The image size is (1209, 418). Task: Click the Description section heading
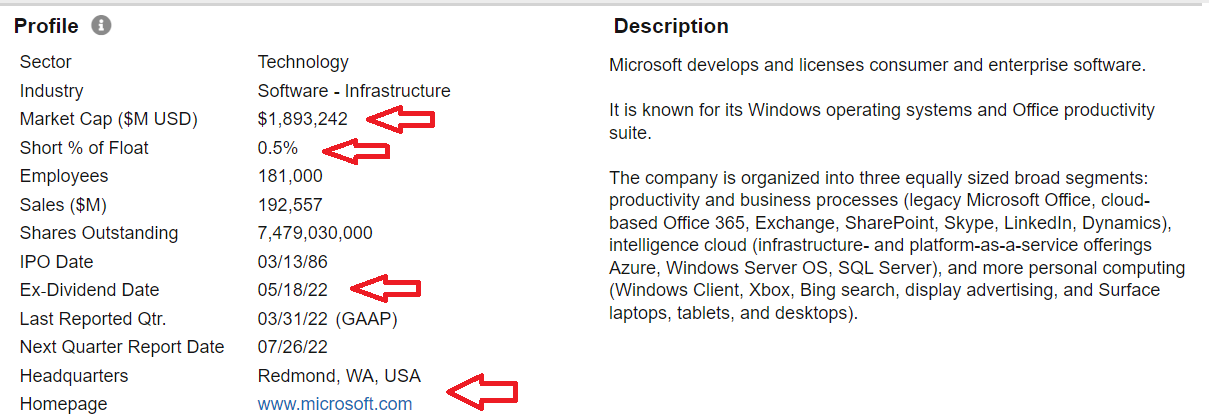tap(671, 26)
